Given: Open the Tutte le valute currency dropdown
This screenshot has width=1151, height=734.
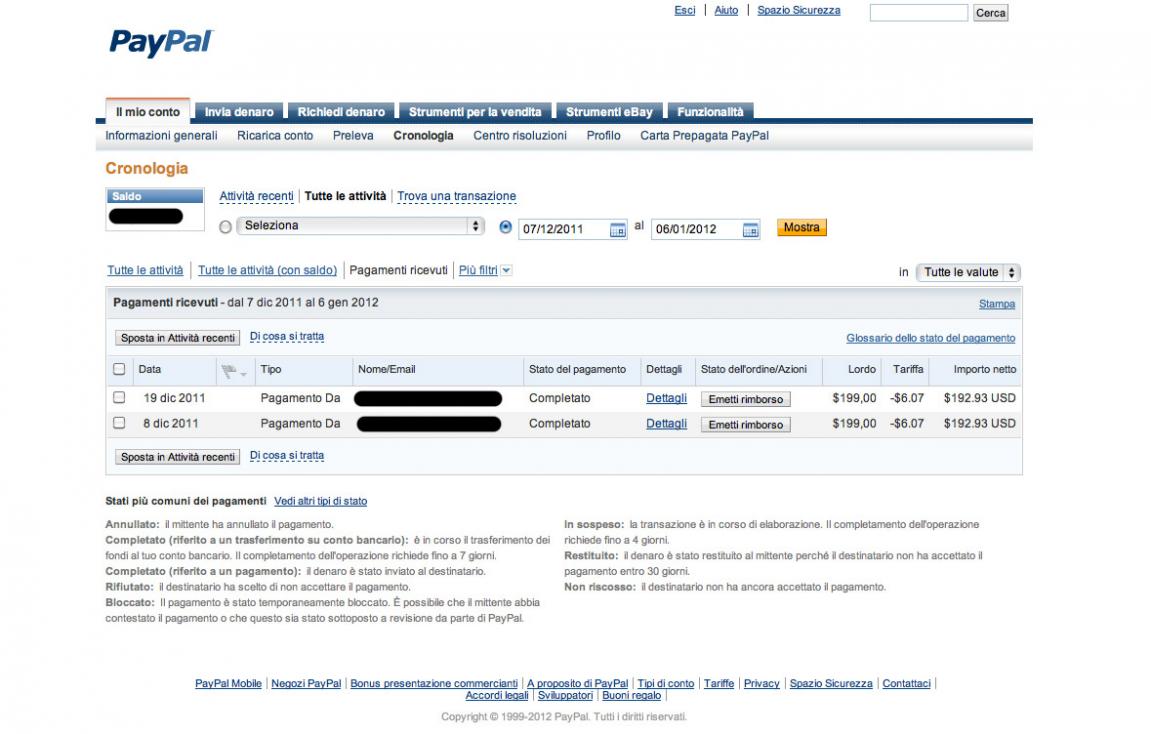Looking at the screenshot, I should (968, 272).
